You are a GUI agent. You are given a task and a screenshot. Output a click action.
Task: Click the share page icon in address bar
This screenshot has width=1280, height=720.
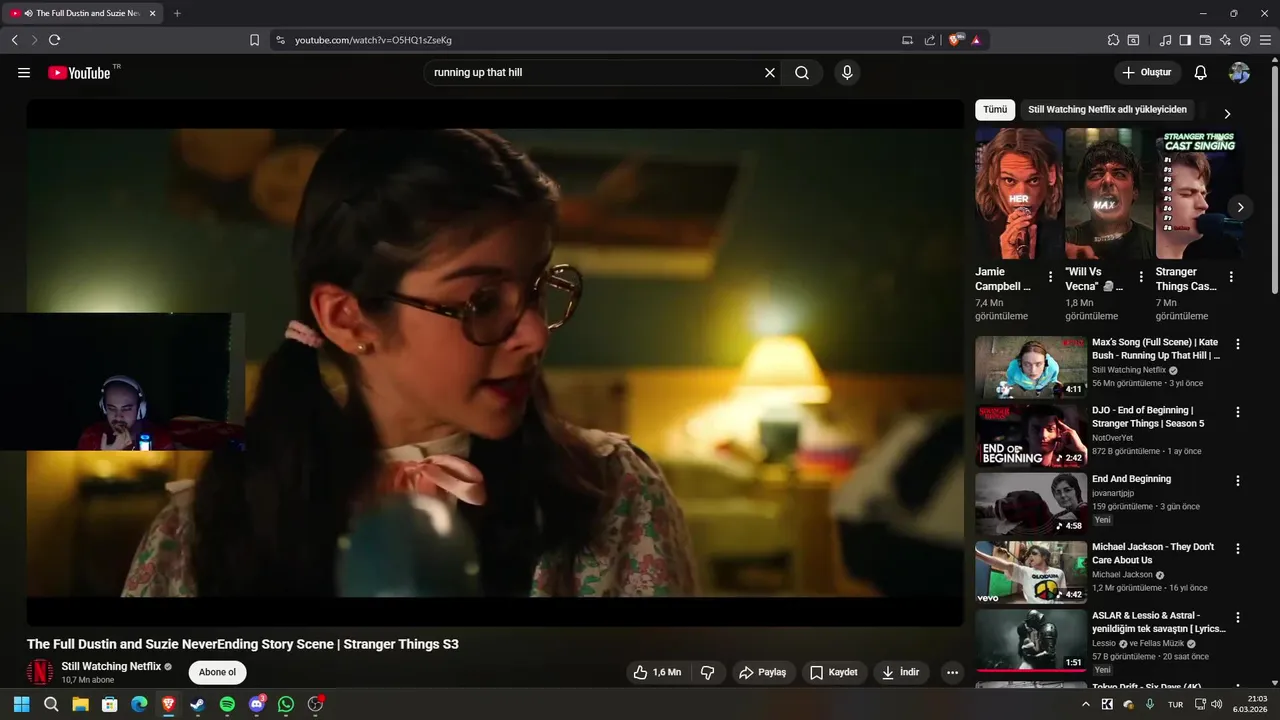tap(930, 40)
